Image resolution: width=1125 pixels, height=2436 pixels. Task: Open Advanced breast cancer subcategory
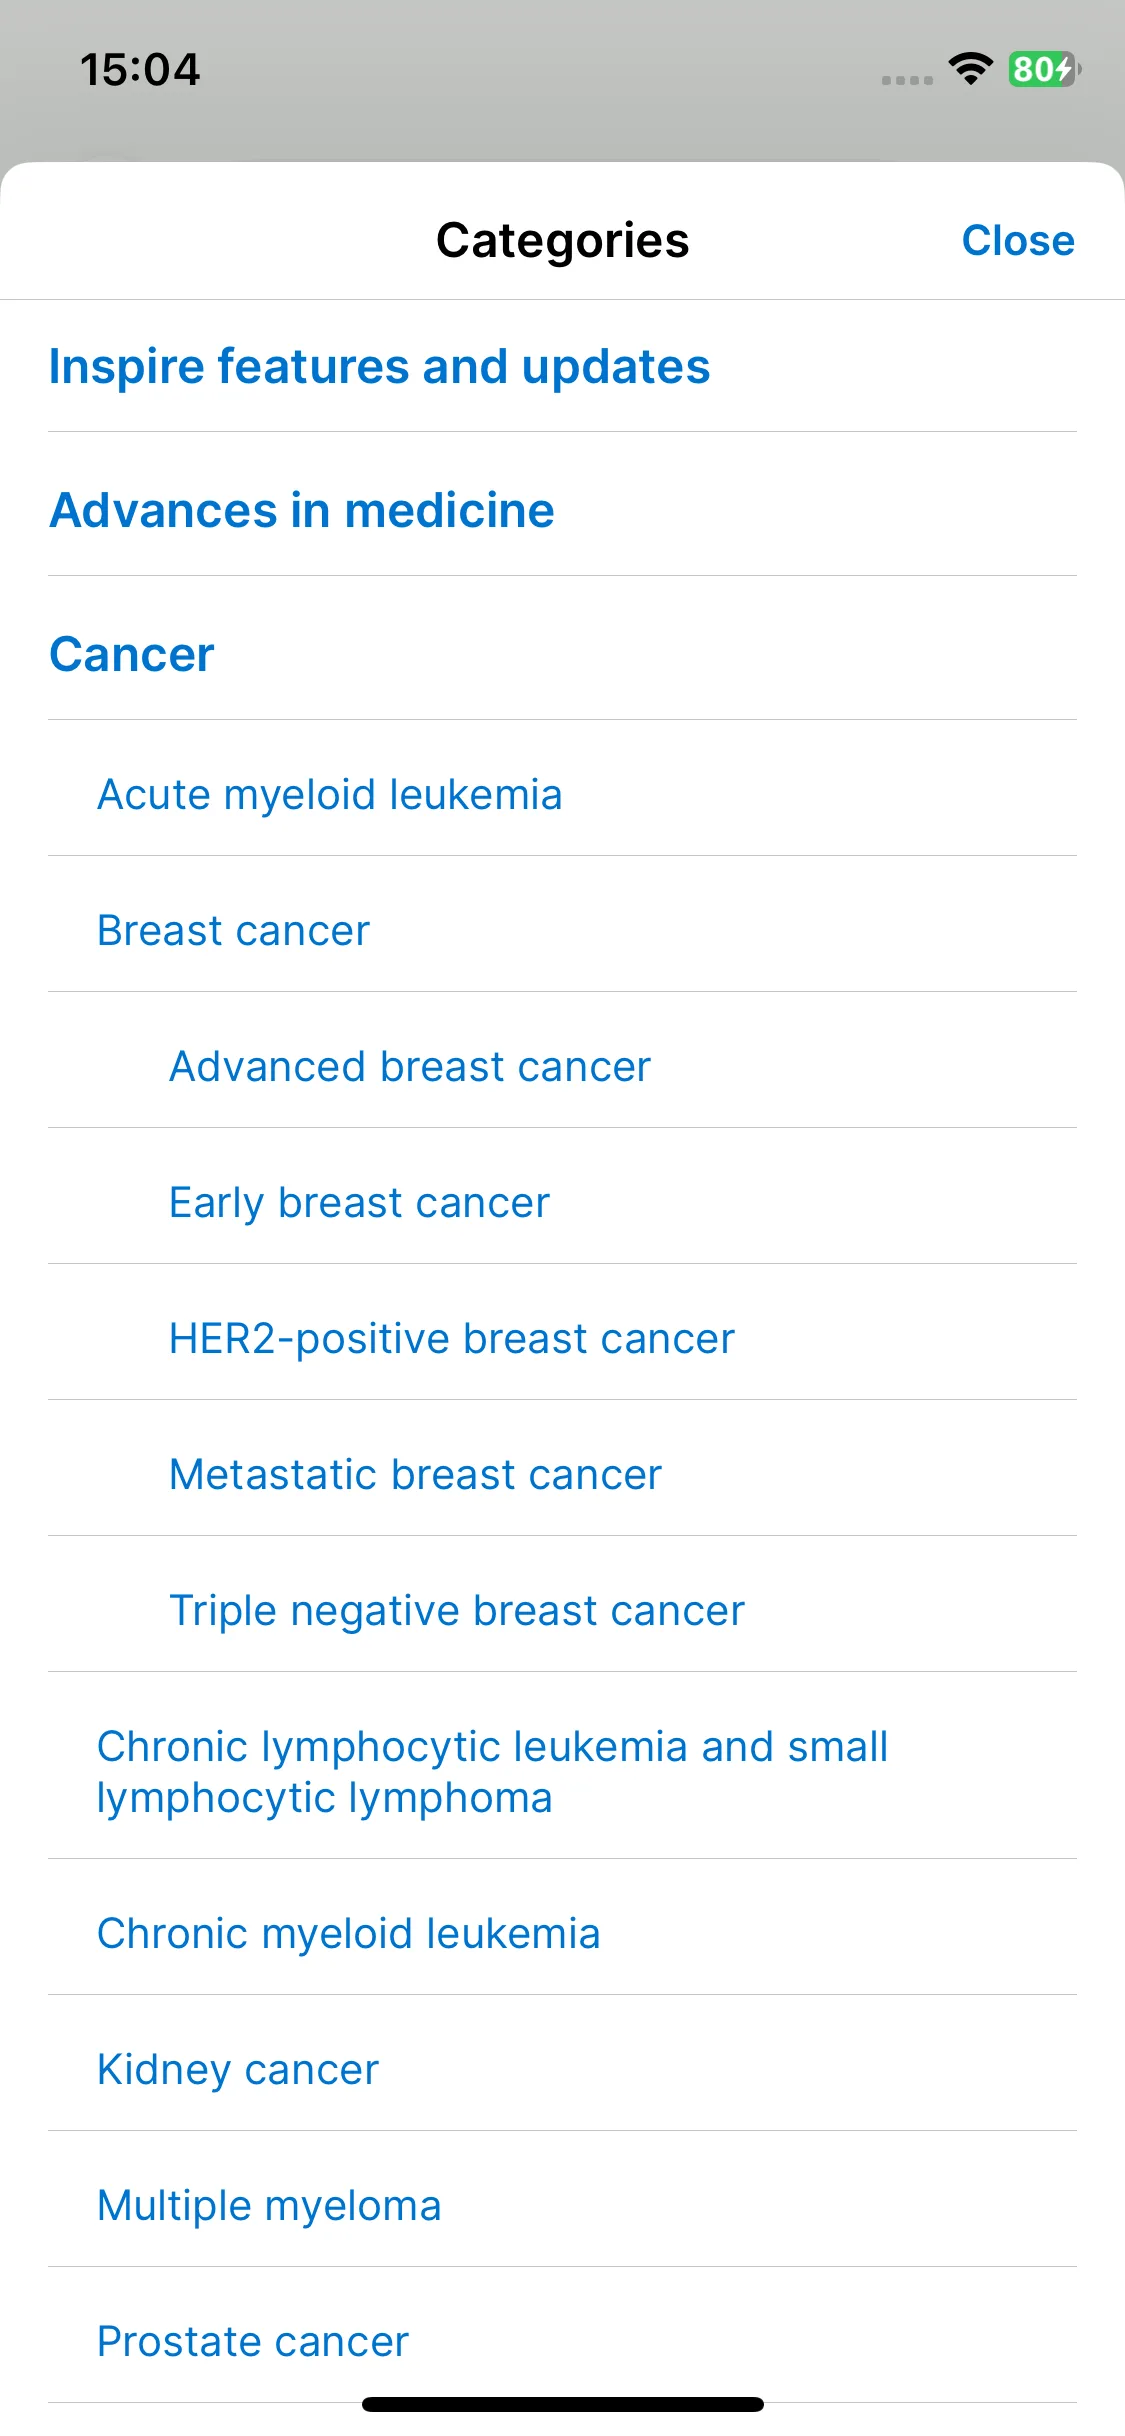click(562, 1067)
